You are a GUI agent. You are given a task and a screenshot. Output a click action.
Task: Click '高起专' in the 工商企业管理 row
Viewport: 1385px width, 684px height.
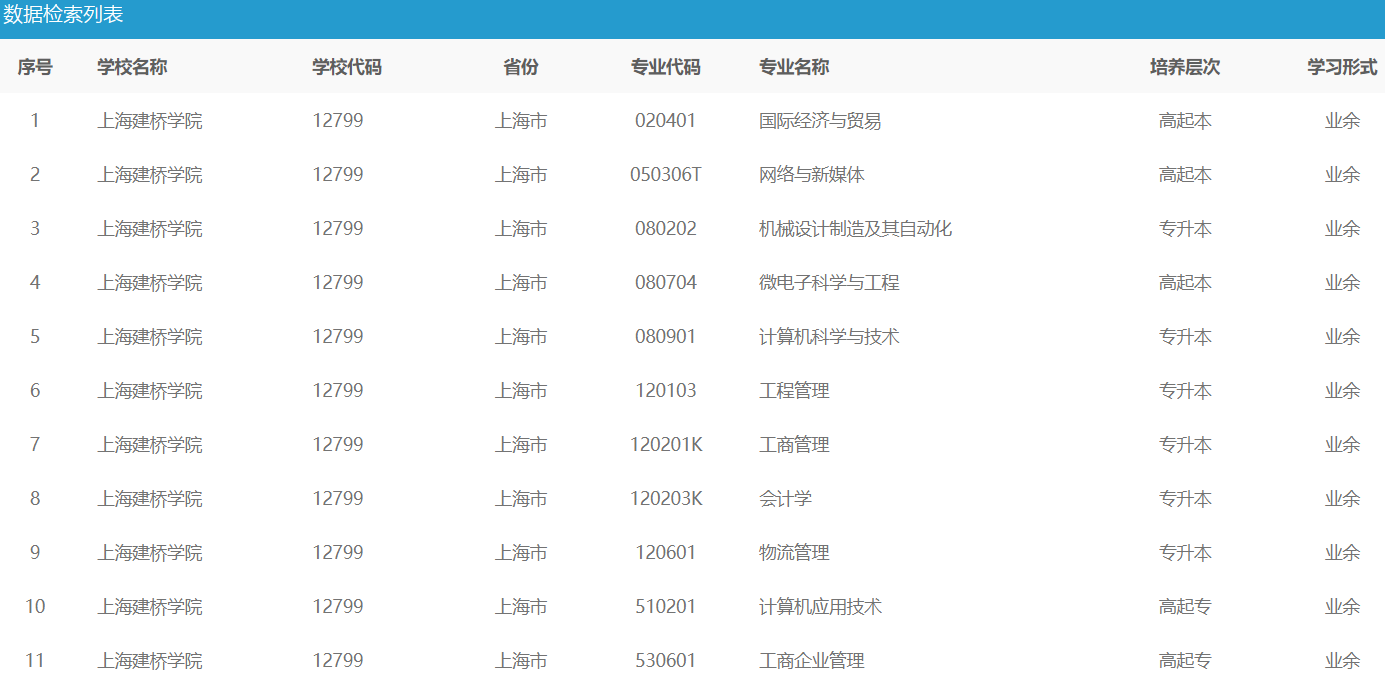(x=1185, y=661)
